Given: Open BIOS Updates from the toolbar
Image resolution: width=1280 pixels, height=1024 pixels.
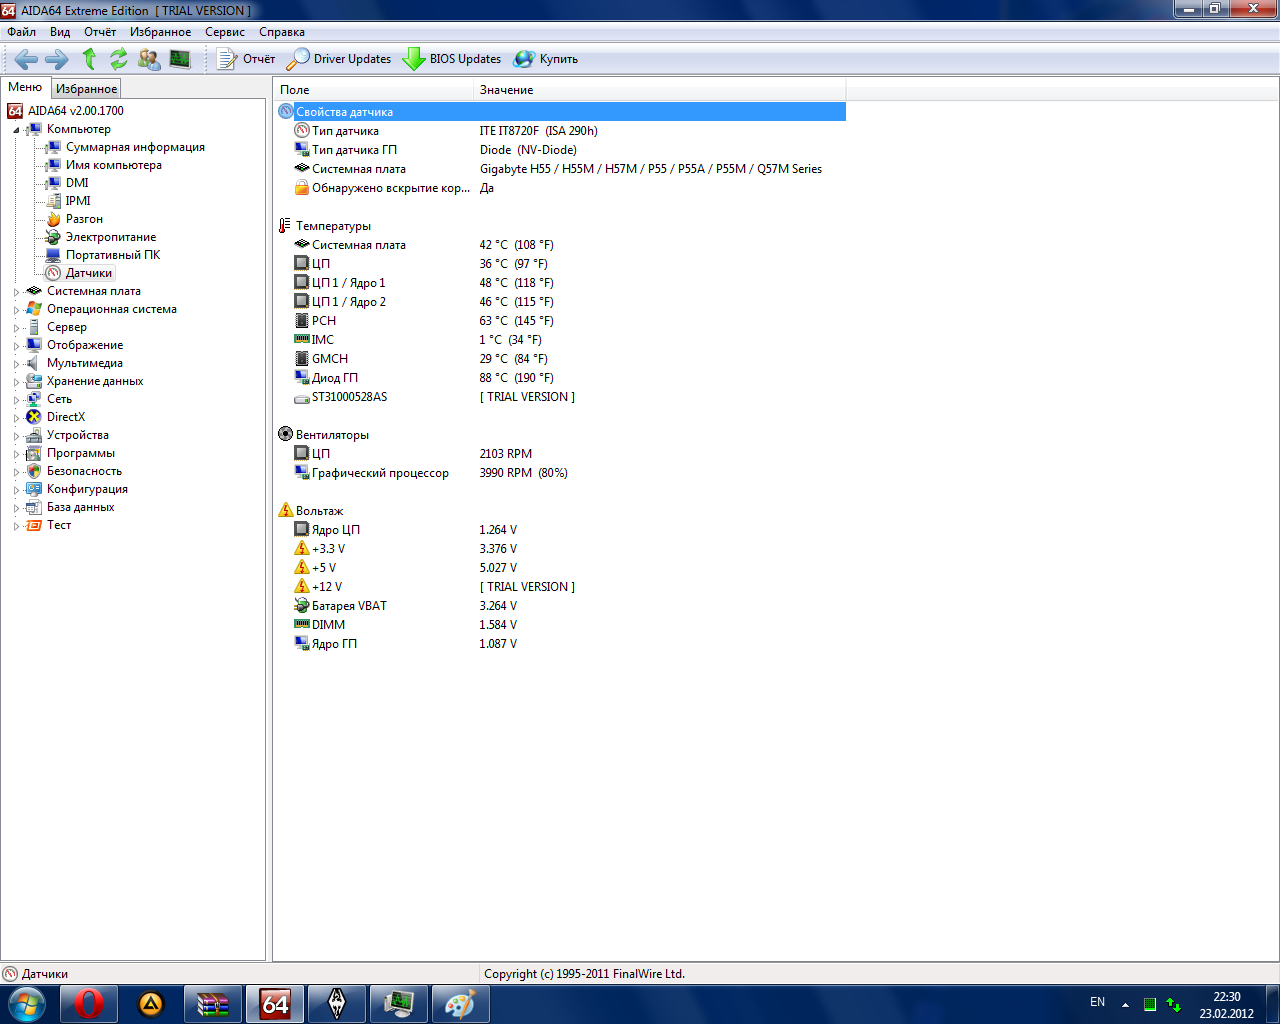Looking at the screenshot, I should click(452, 59).
